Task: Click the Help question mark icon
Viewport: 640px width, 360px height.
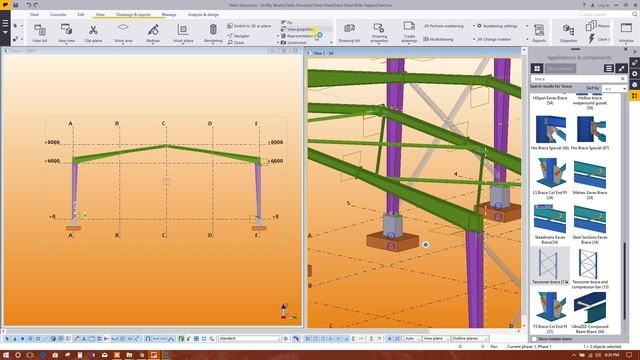Action: (584, 5)
